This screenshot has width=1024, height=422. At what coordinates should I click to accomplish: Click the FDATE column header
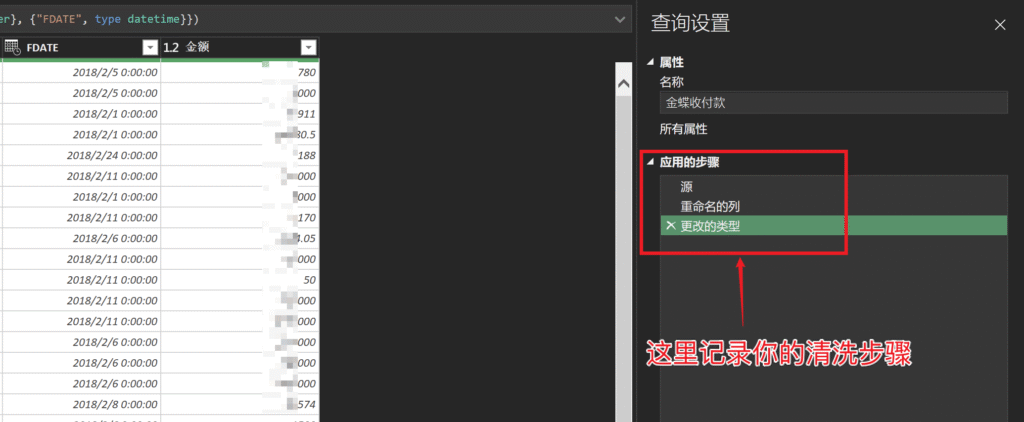tap(81, 47)
